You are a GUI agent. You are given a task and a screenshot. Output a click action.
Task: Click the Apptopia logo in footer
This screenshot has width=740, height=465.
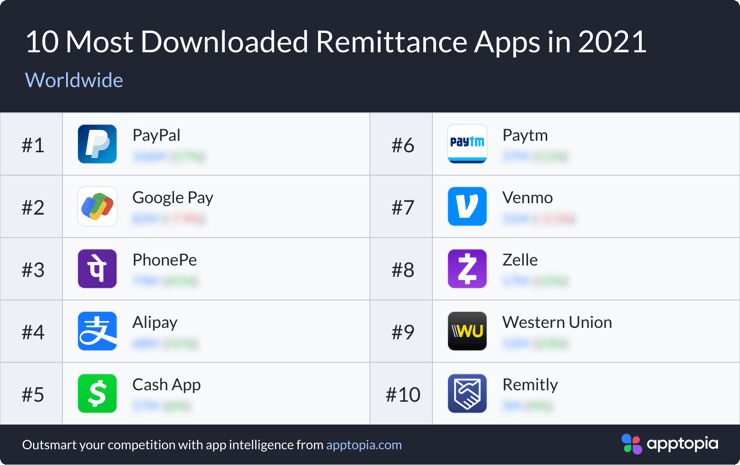coord(669,443)
